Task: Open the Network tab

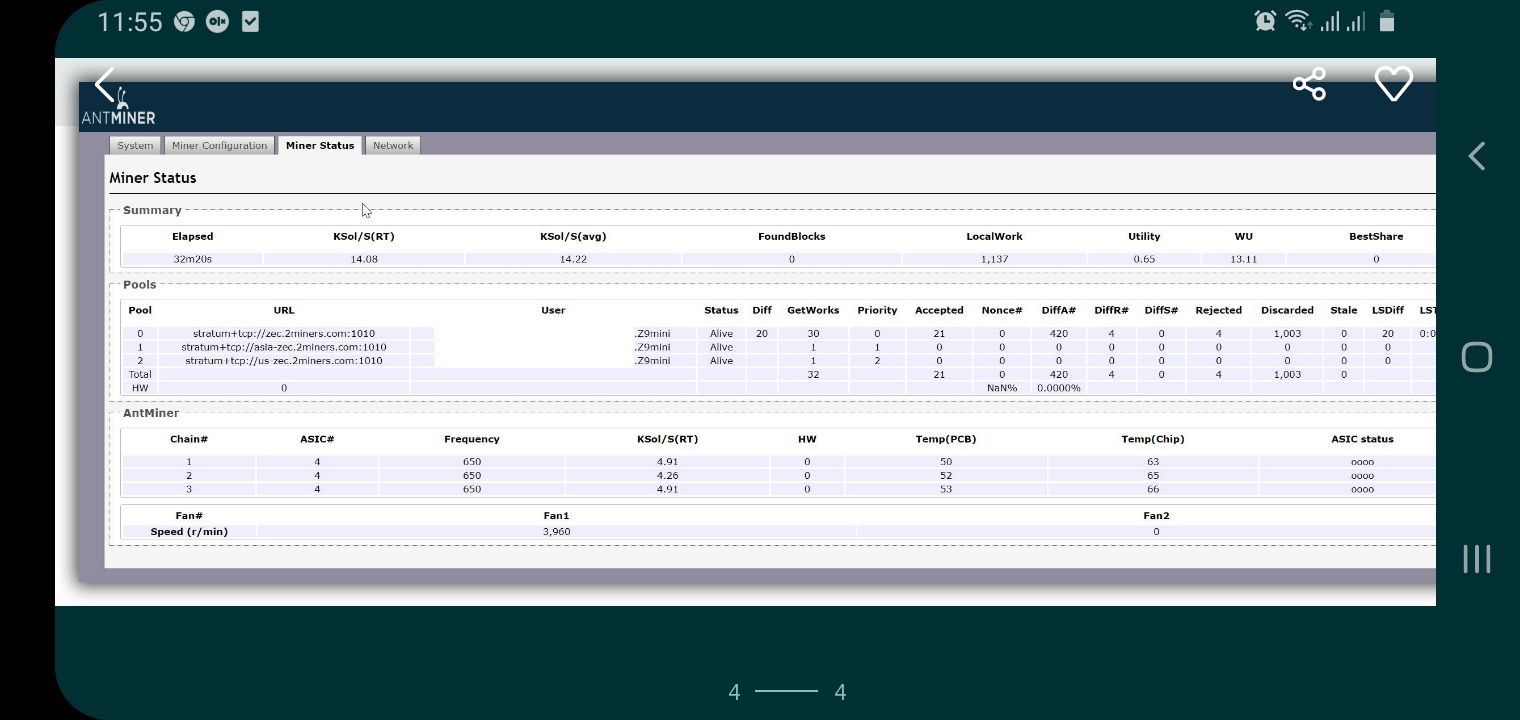Action: coord(393,145)
